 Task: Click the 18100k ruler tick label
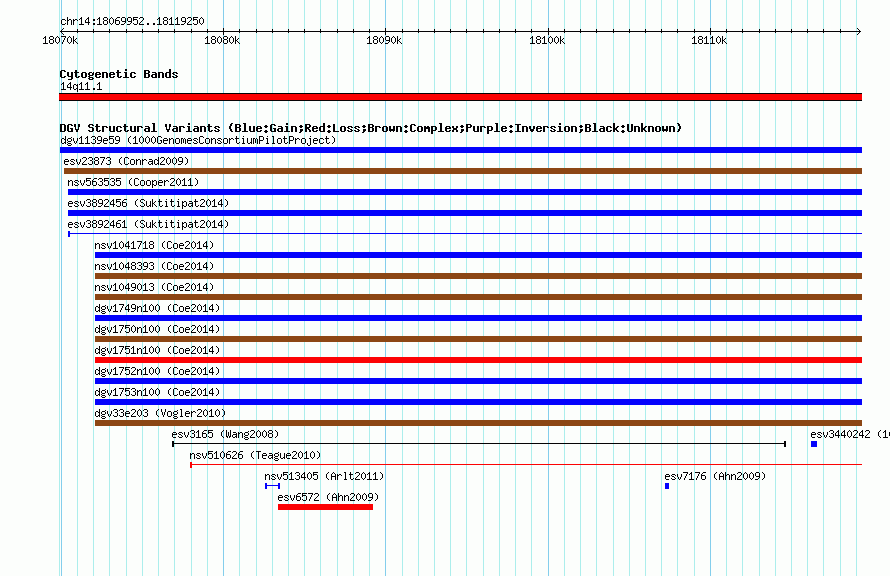(x=547, y=40)
